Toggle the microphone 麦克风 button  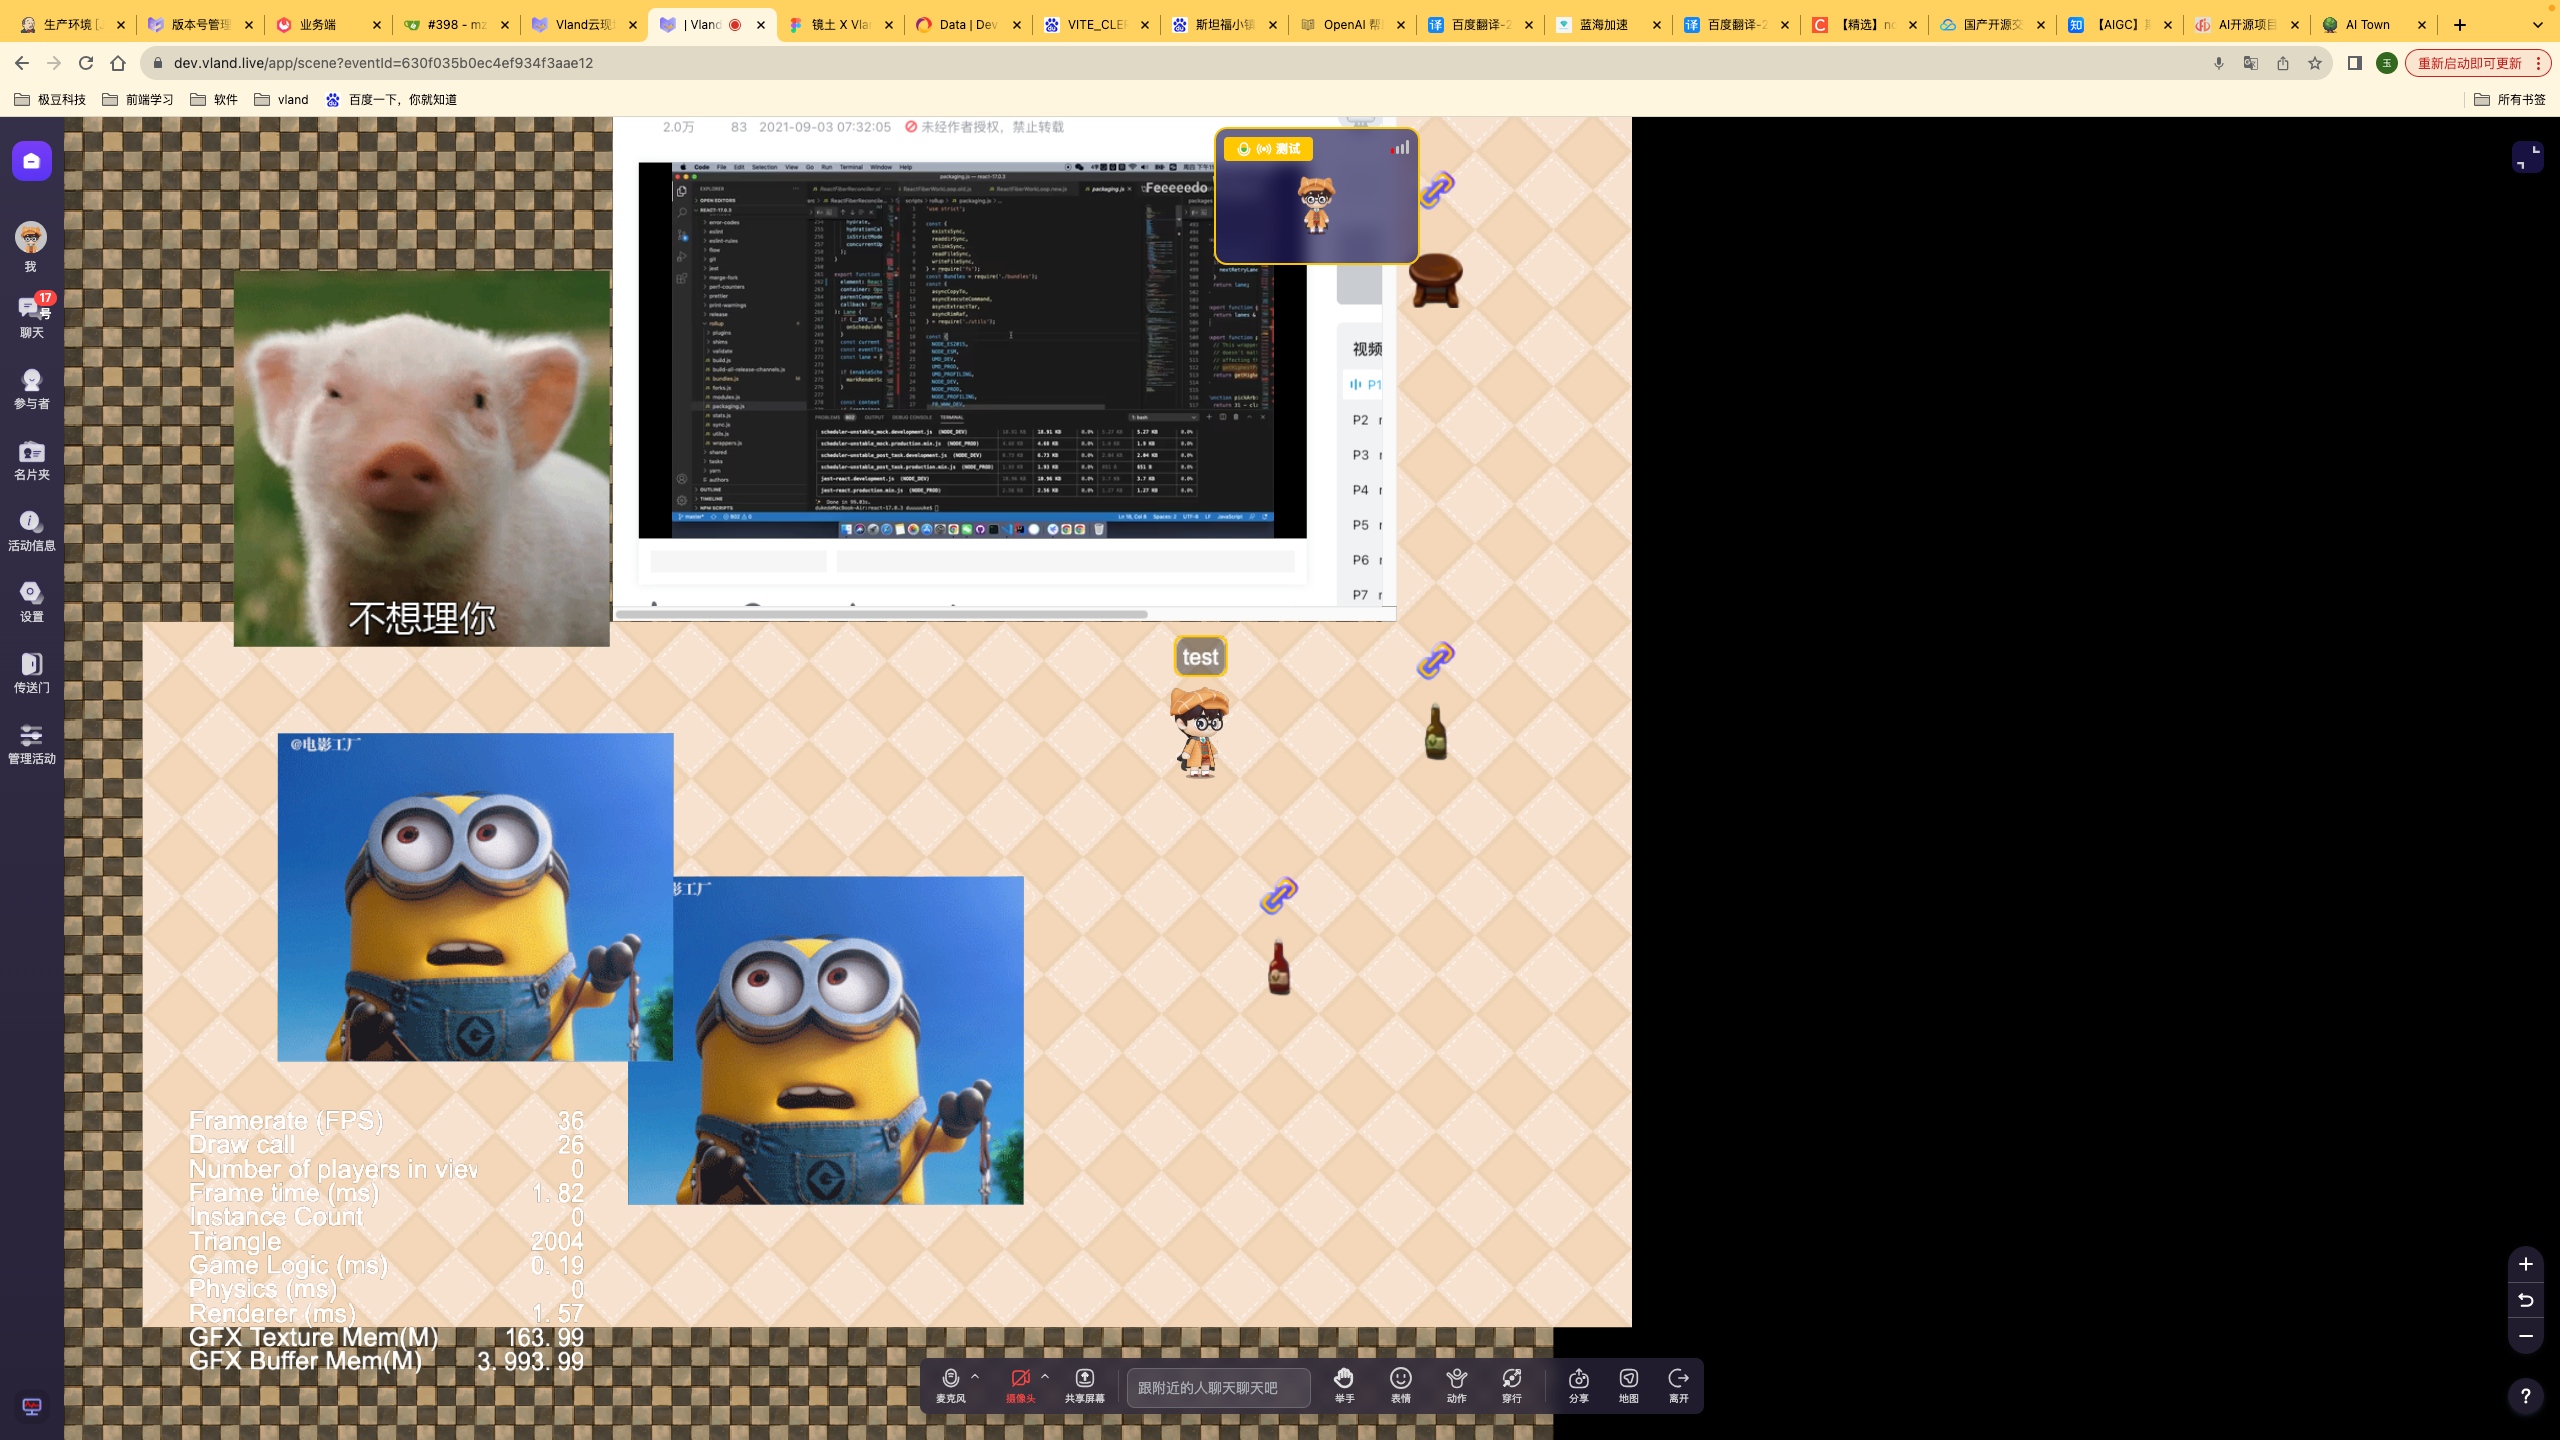point(951,1386)
